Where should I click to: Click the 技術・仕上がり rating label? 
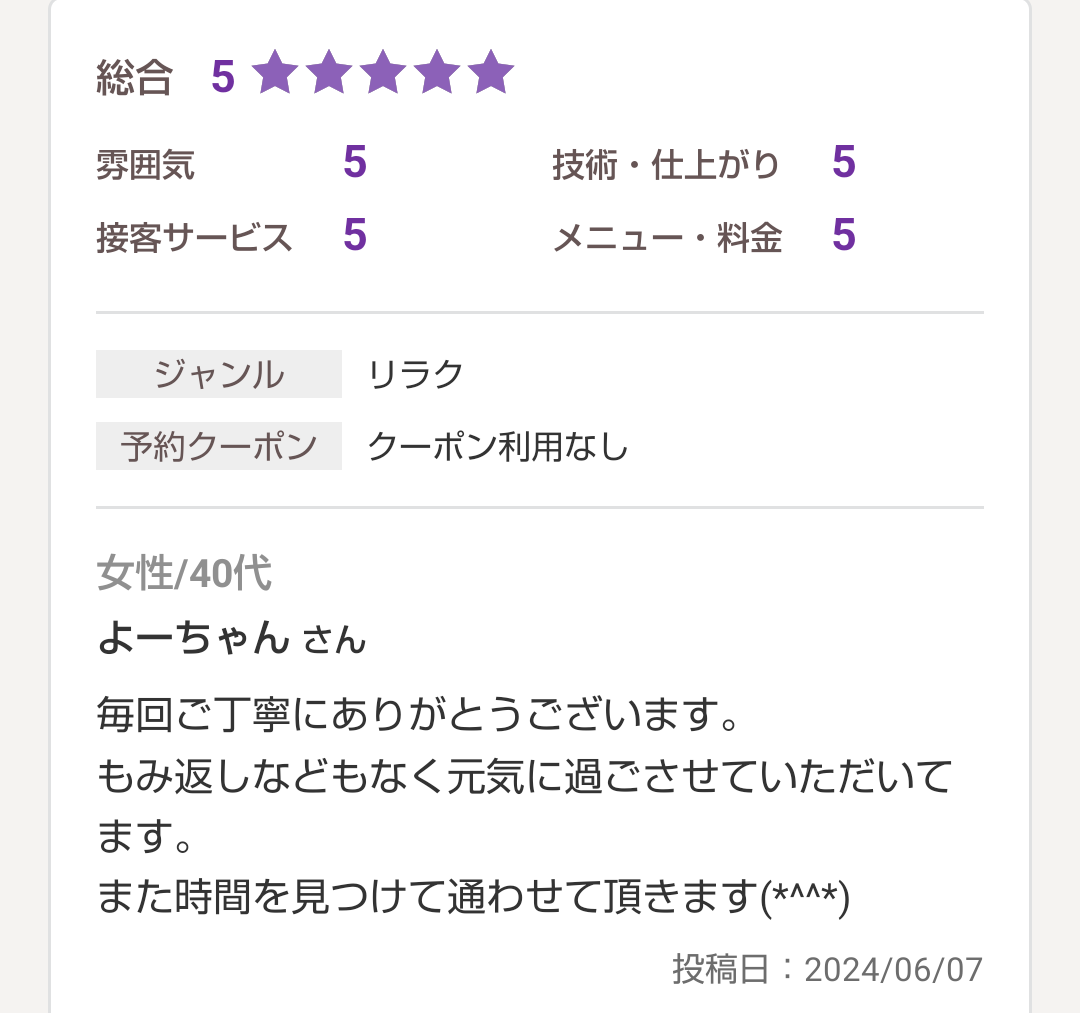point(665,165)
